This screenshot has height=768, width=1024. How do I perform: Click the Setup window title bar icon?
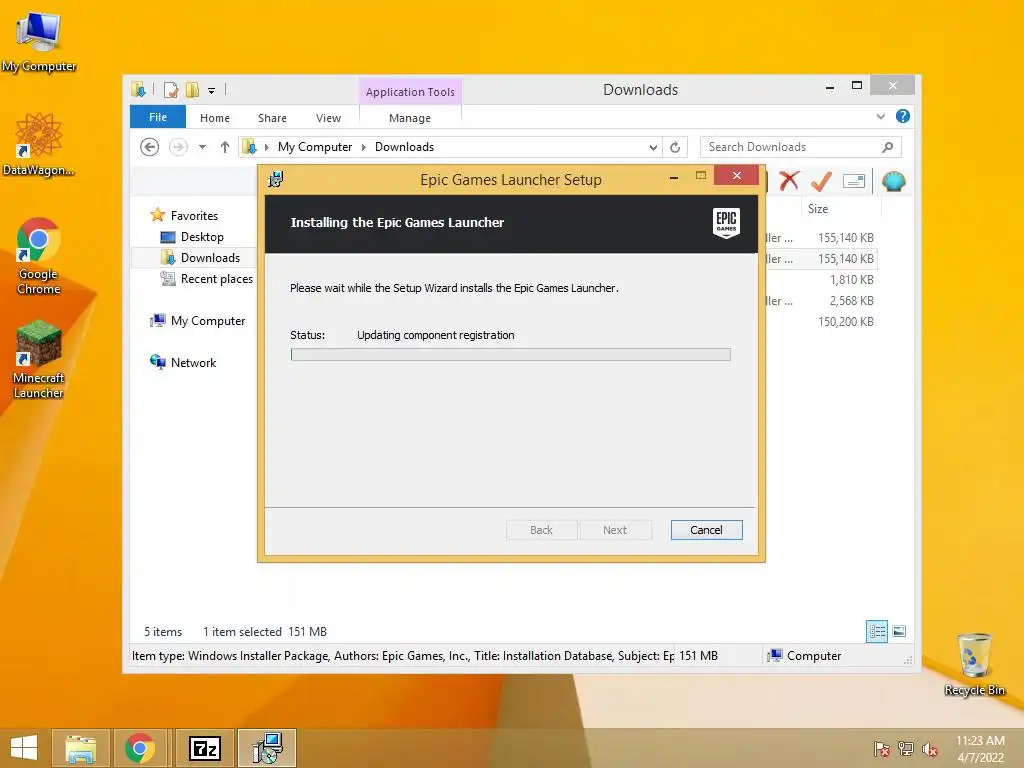(276, 179)
